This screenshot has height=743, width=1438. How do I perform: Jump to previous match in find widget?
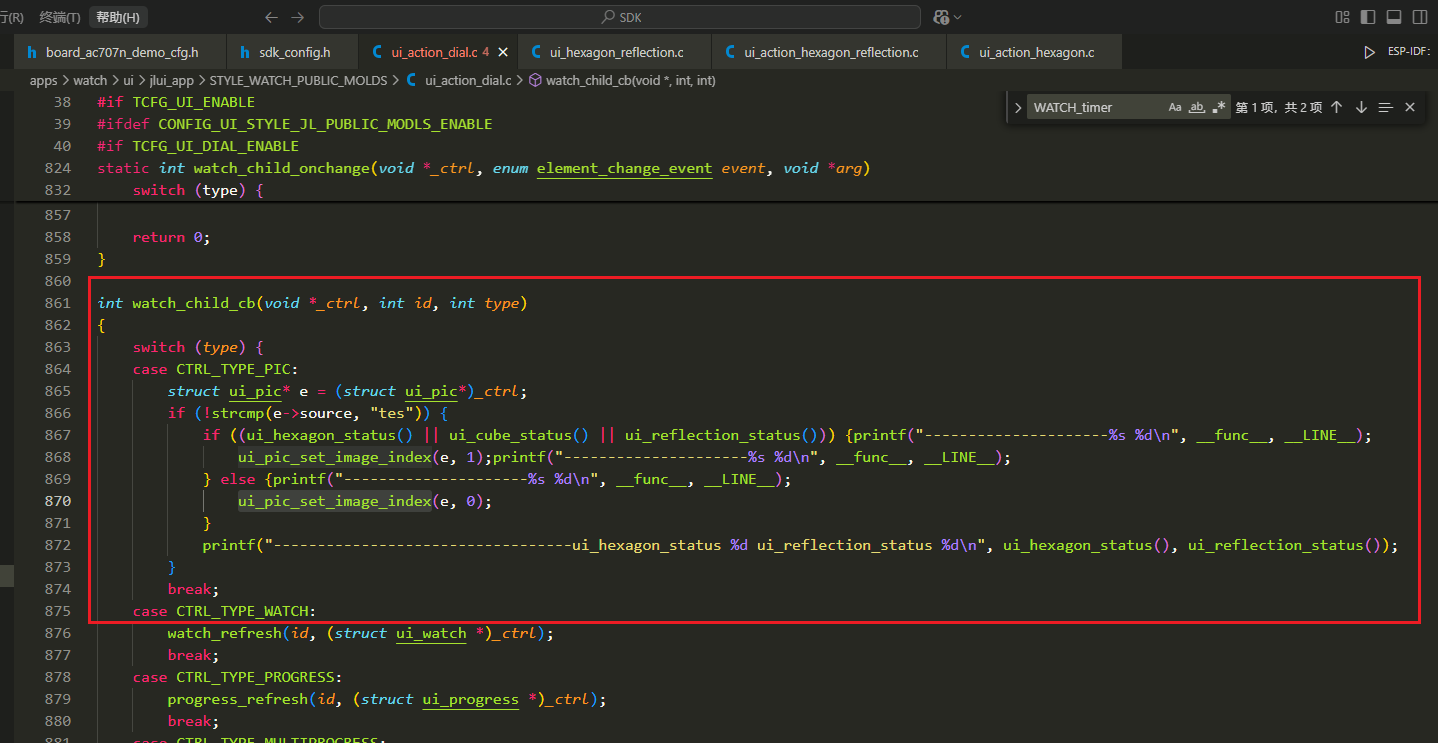coord(1336,107)
